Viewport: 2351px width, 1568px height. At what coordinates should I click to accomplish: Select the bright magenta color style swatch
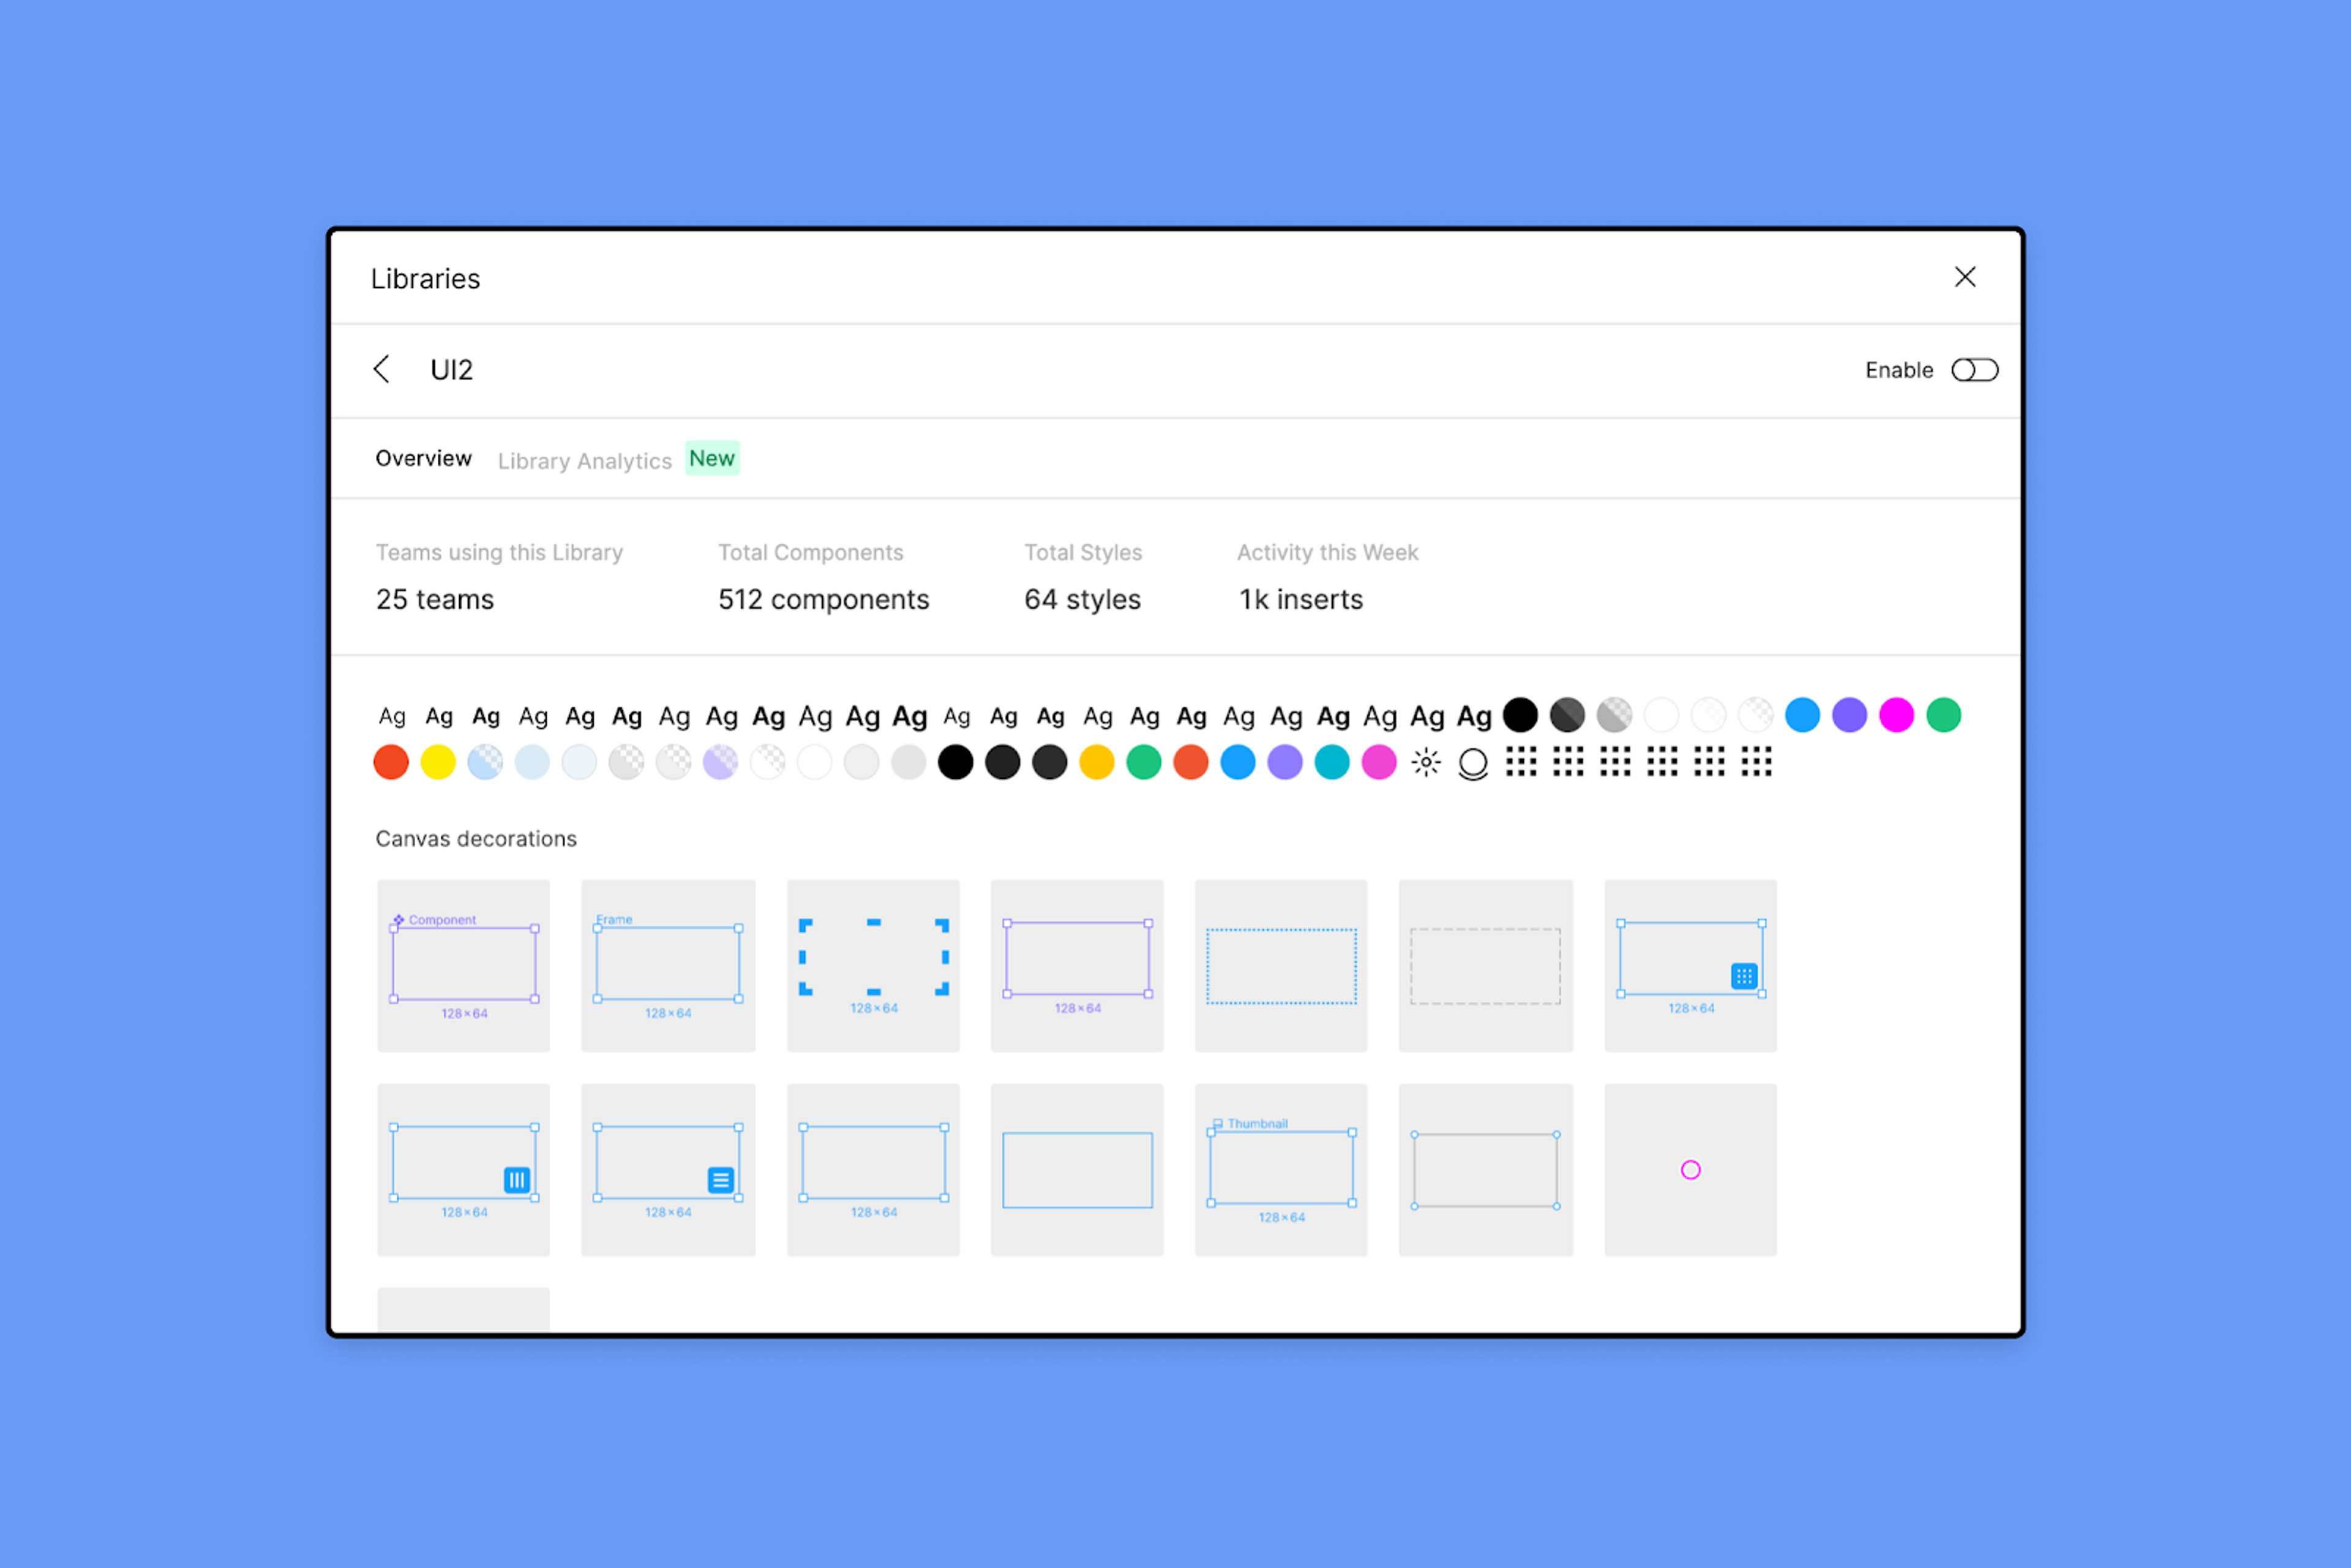(x=1896, y=715)
